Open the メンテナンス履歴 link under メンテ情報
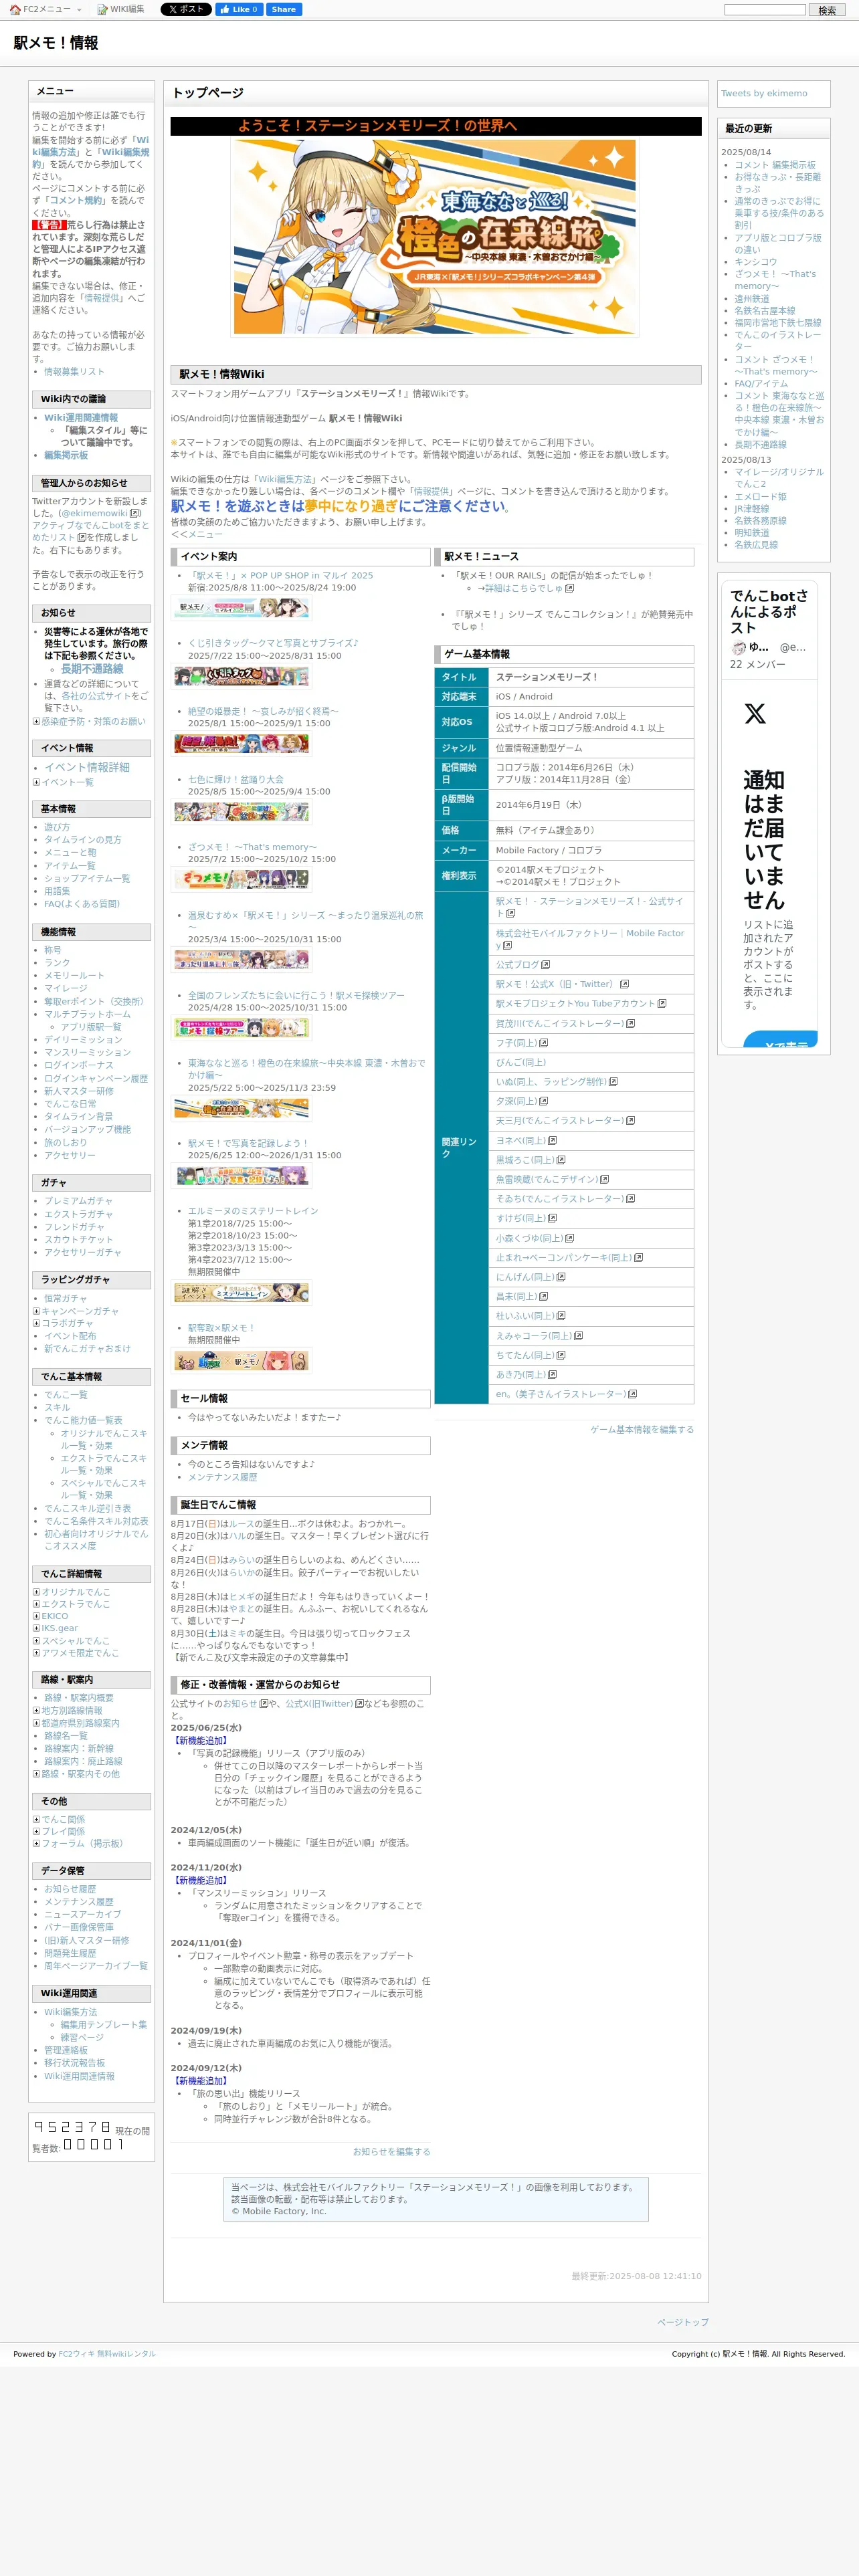 (222, 1477)
